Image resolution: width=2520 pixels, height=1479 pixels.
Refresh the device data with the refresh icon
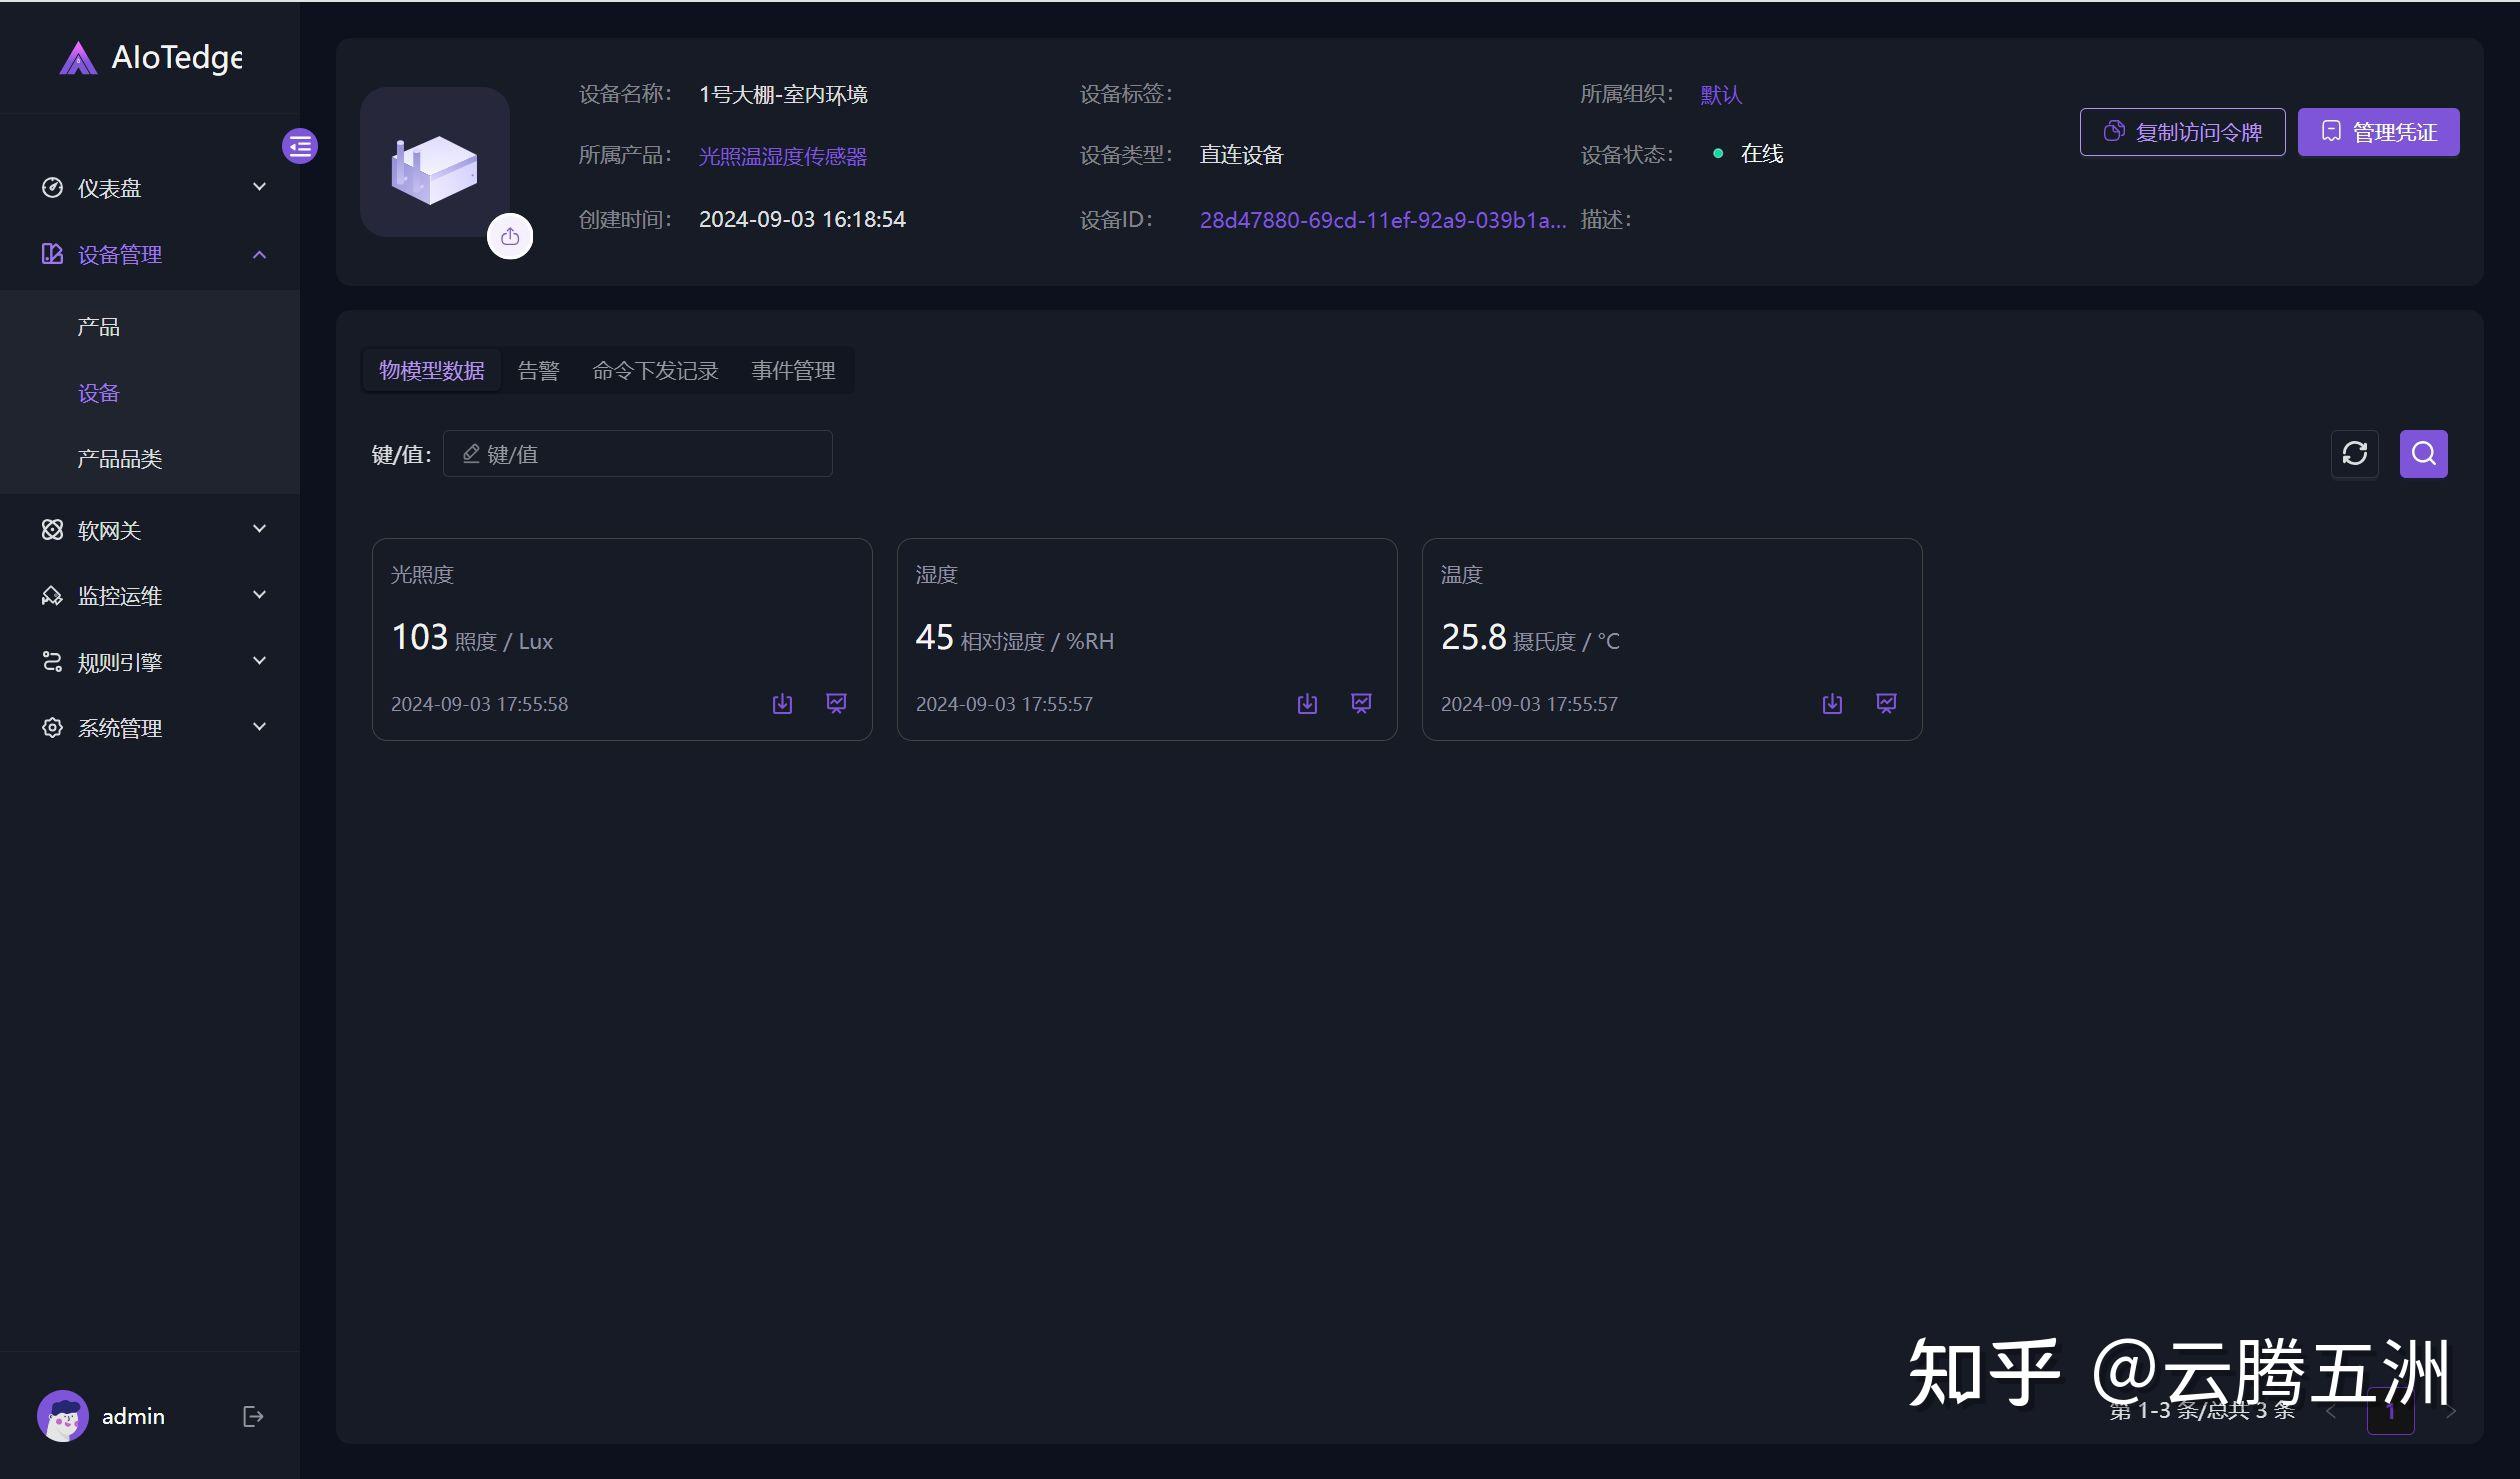click(2355, 453)
